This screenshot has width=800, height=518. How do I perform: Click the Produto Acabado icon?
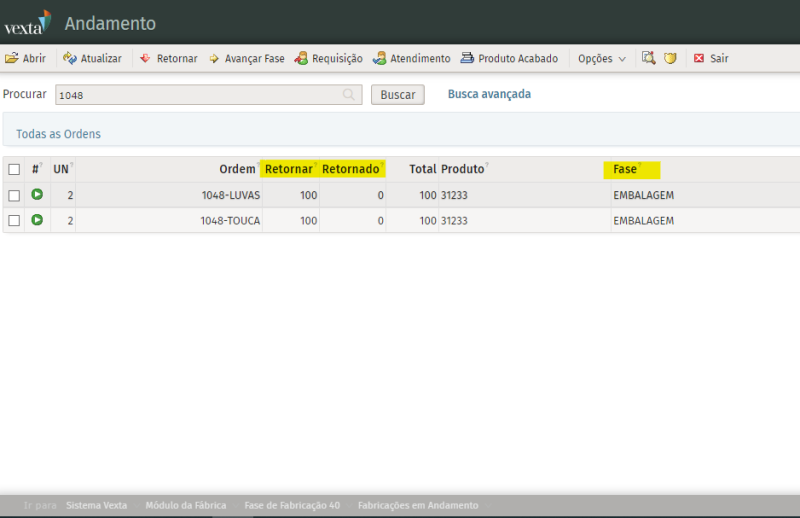point(467,59)
